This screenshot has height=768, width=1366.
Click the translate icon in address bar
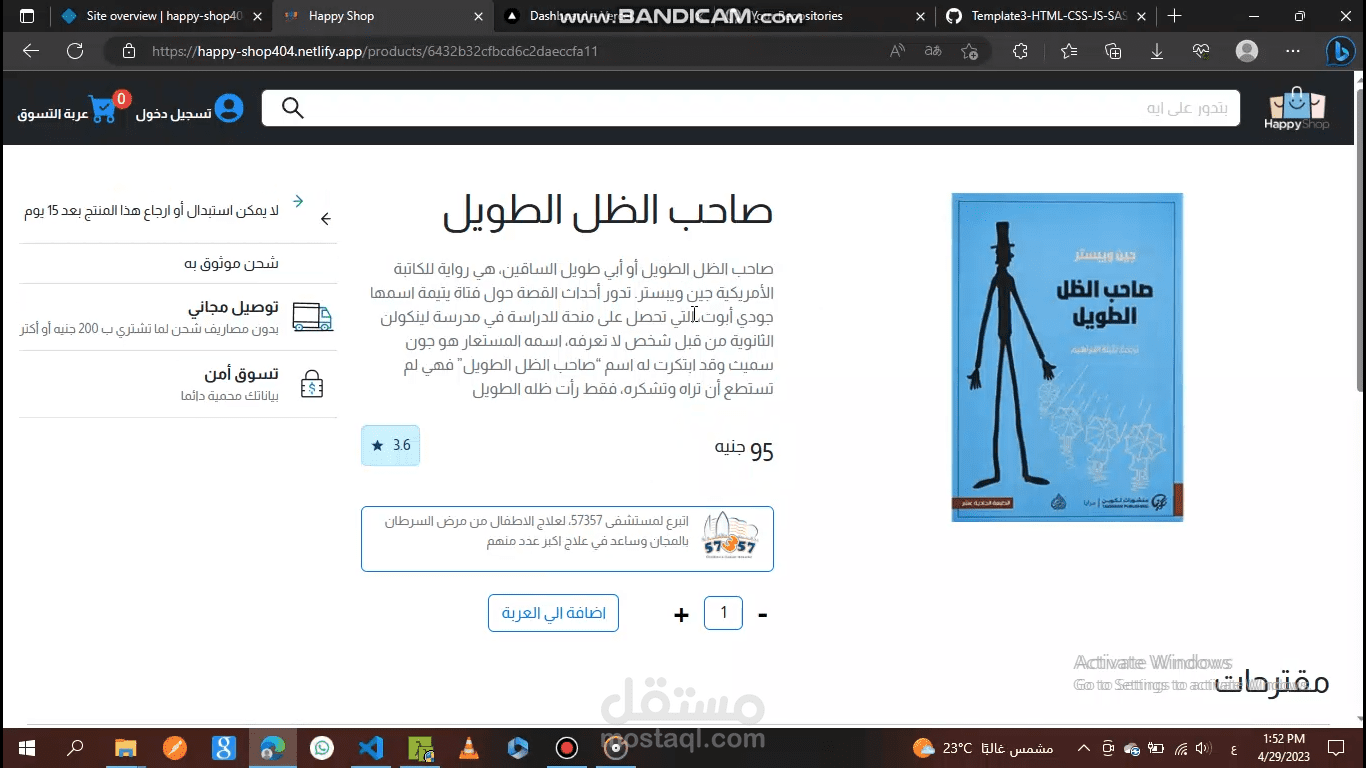click(x=932, y=51)
